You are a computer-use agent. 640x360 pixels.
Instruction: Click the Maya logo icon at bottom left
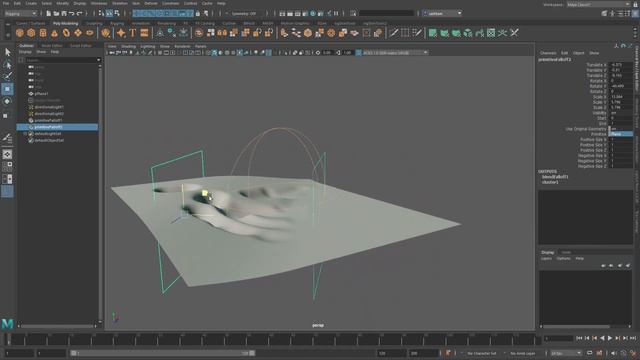[7, 324]
